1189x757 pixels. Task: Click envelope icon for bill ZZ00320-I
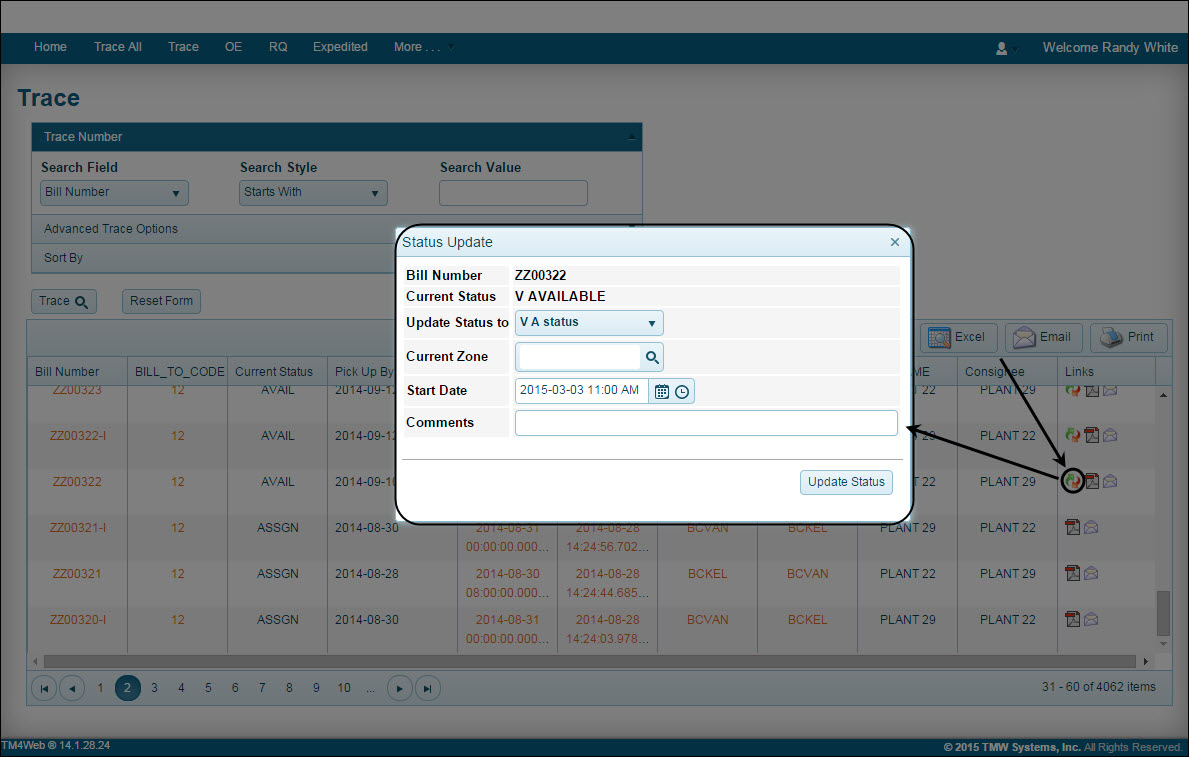(x=1091, y=619)
